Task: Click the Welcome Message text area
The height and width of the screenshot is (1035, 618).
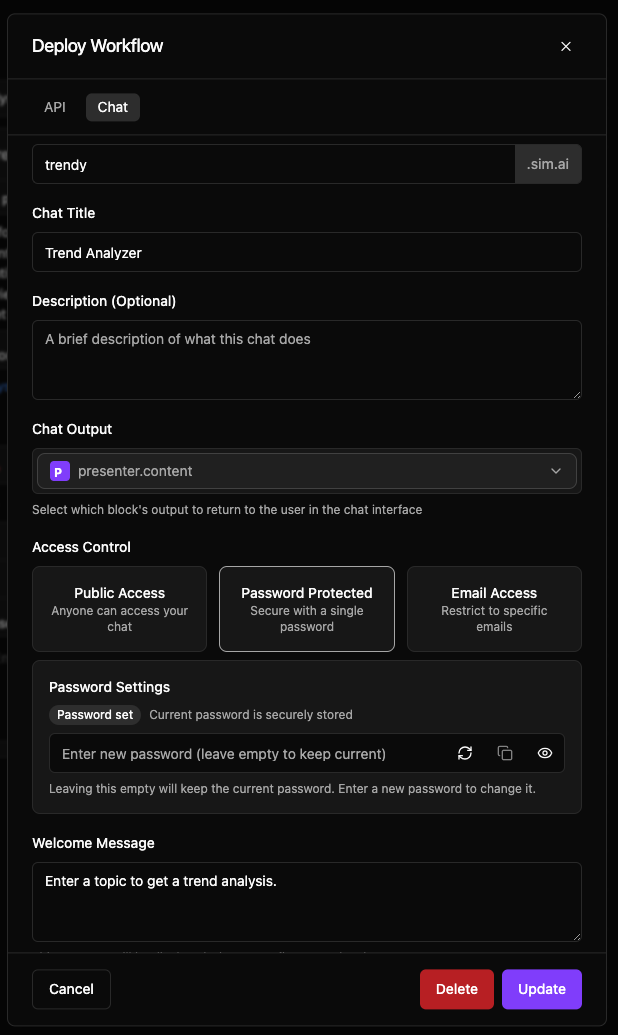Action: tap(306, 903)
